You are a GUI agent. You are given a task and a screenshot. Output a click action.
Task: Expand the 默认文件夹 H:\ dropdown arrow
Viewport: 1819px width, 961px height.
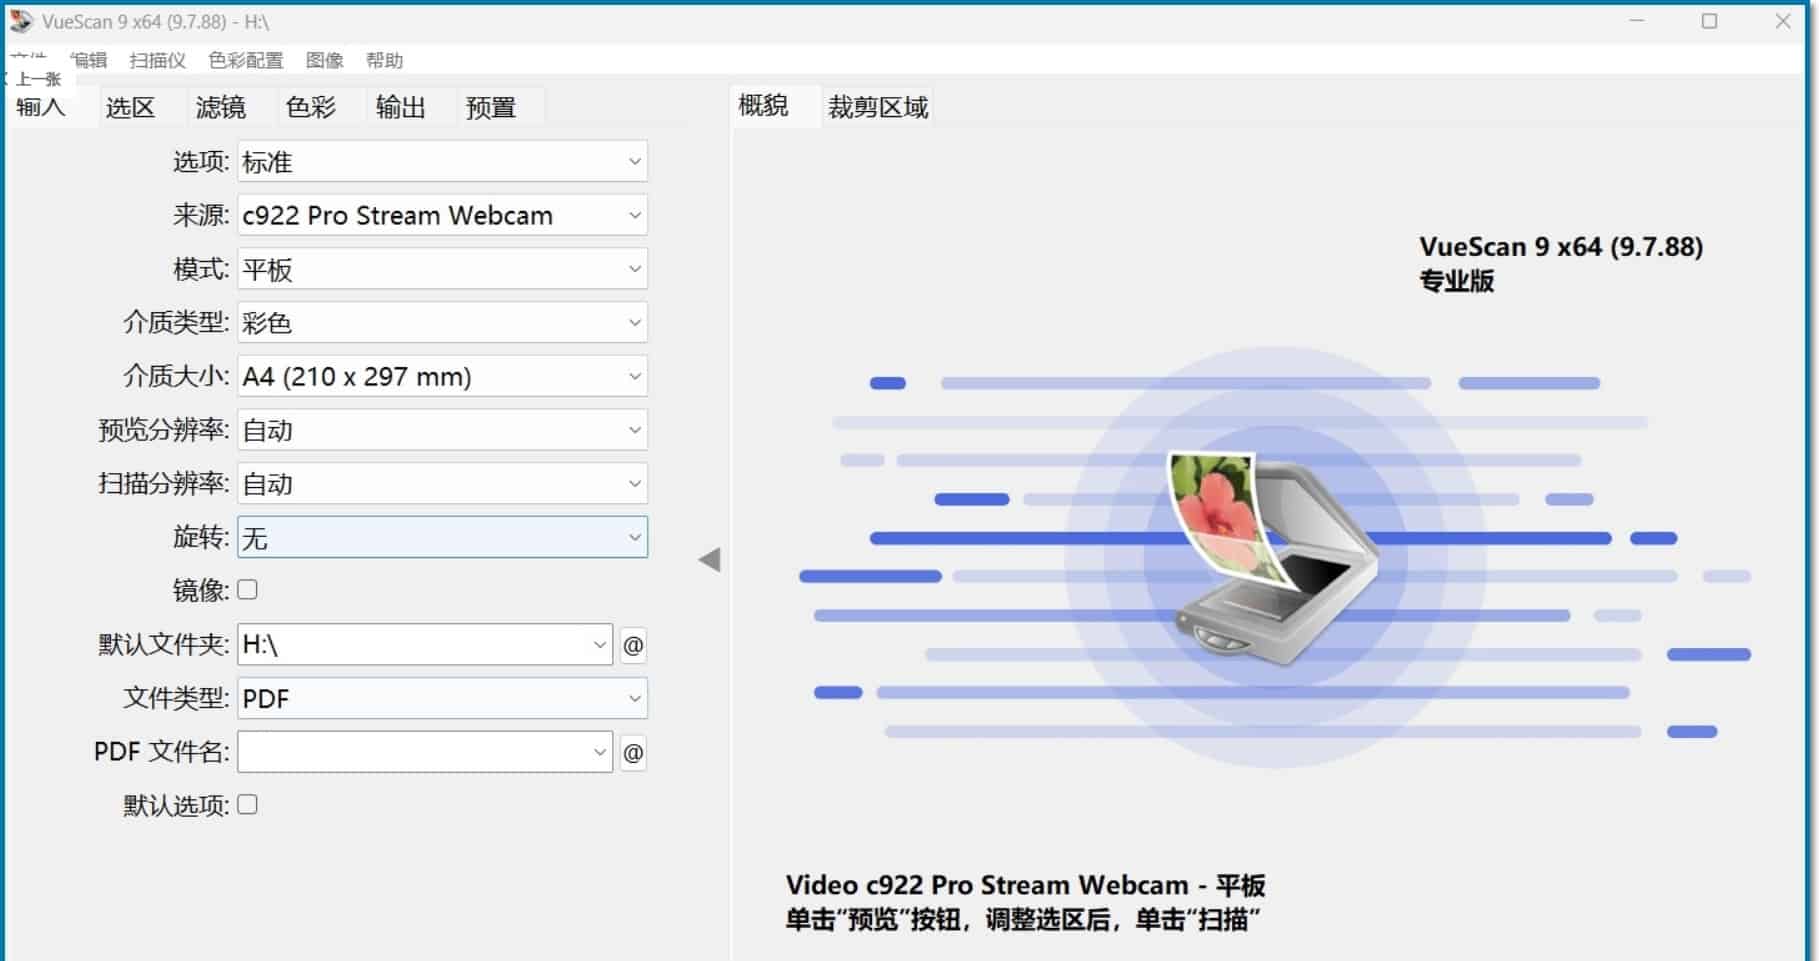[599, 645]
